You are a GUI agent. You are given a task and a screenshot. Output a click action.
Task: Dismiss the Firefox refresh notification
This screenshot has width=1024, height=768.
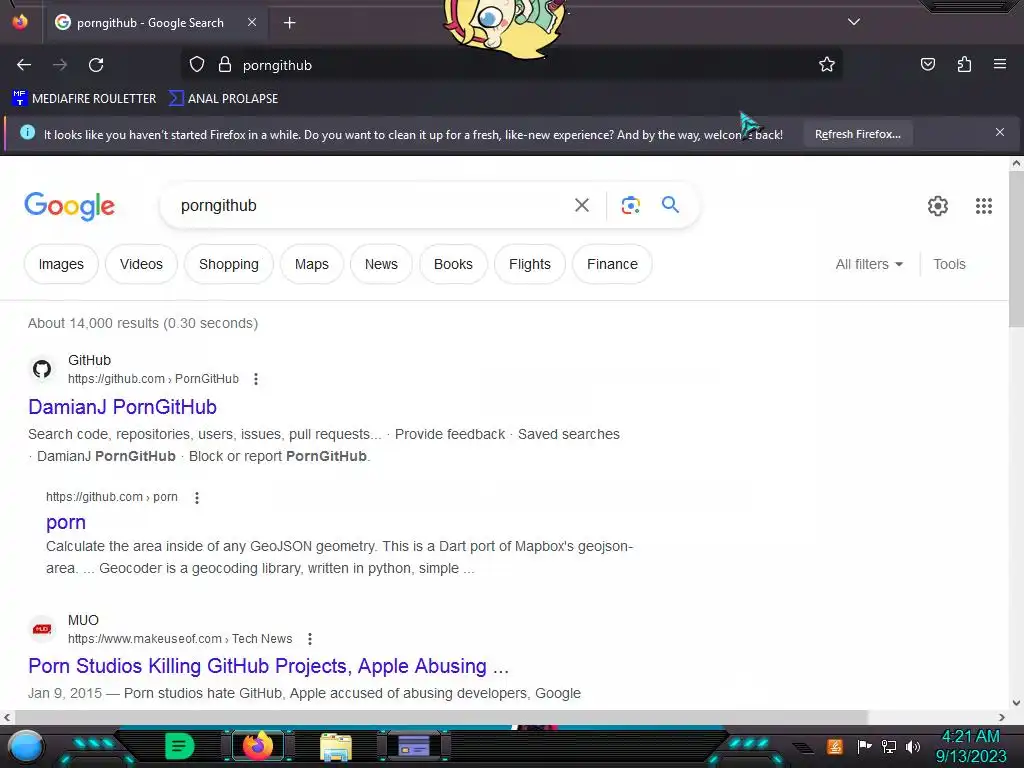coord(999,133)
